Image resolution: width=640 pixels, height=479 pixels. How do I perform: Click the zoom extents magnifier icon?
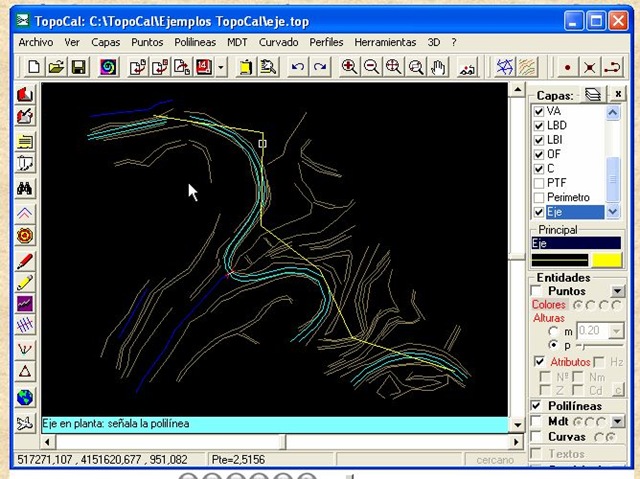pyautogui.click(x=393, y=67)
